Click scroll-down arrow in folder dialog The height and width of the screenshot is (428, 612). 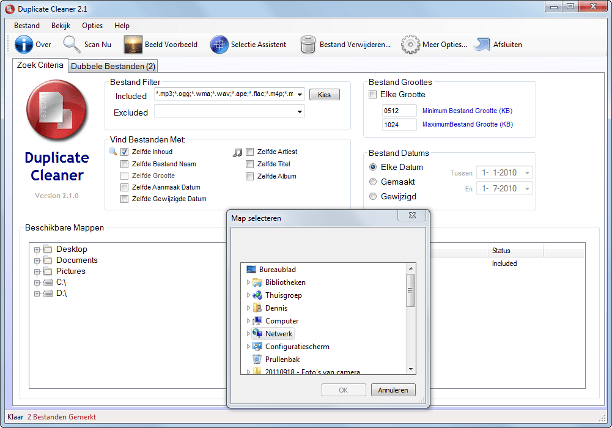[411, 369]
